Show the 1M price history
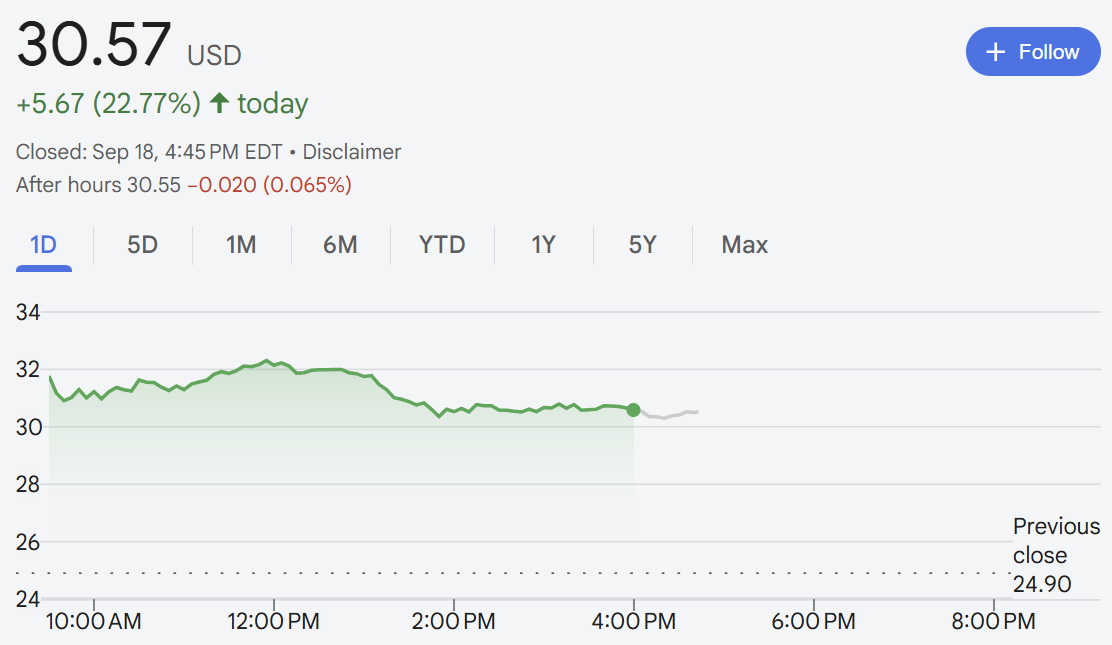Viewport: 1112px width, 645px height. pyautogui.click(x=241, y=245)
